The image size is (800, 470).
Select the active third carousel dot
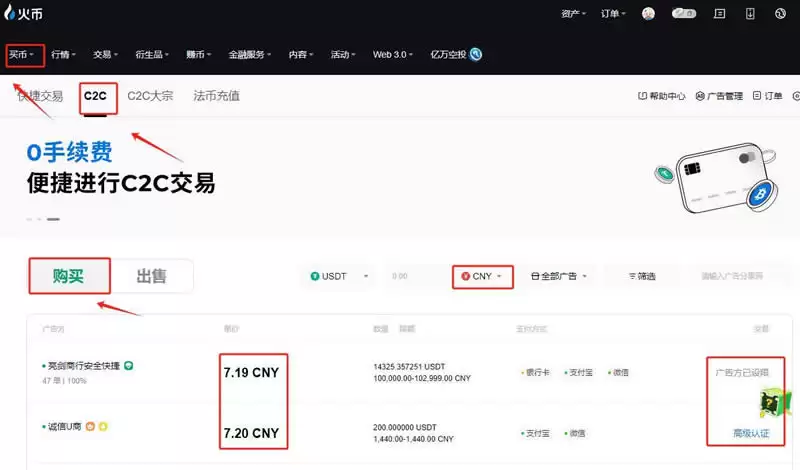pos(53,219)
